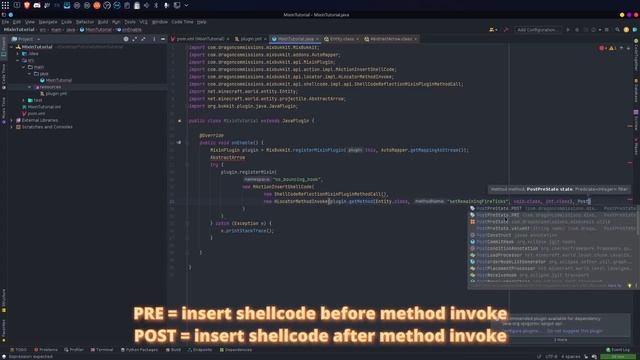Open the Terminal tool window

102,350
